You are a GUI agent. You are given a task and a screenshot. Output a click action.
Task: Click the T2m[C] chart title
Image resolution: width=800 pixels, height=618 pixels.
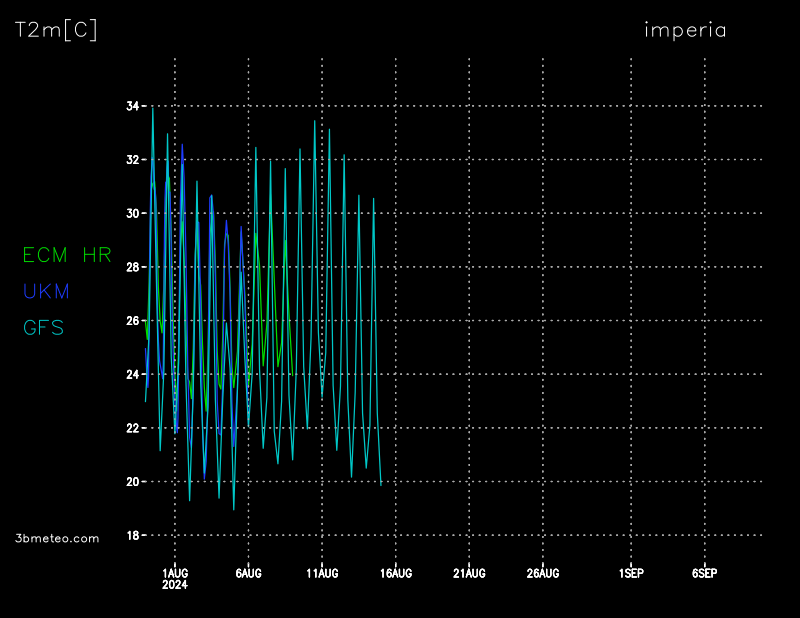coord(56,31)
